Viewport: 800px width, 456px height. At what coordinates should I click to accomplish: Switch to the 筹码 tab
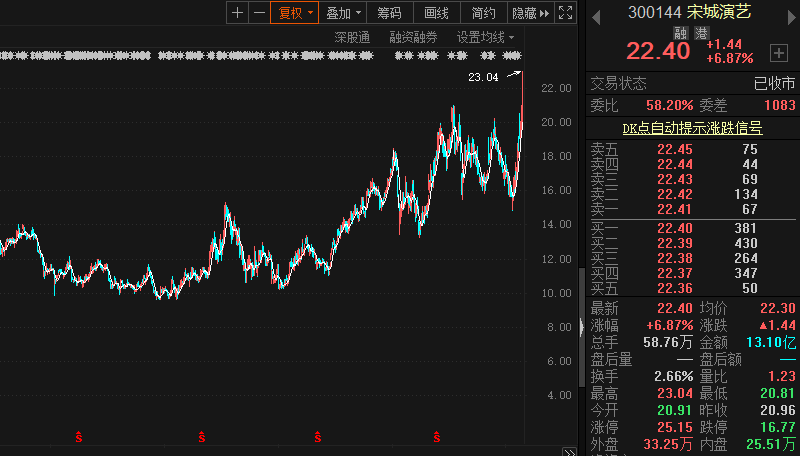pos(389,13)
